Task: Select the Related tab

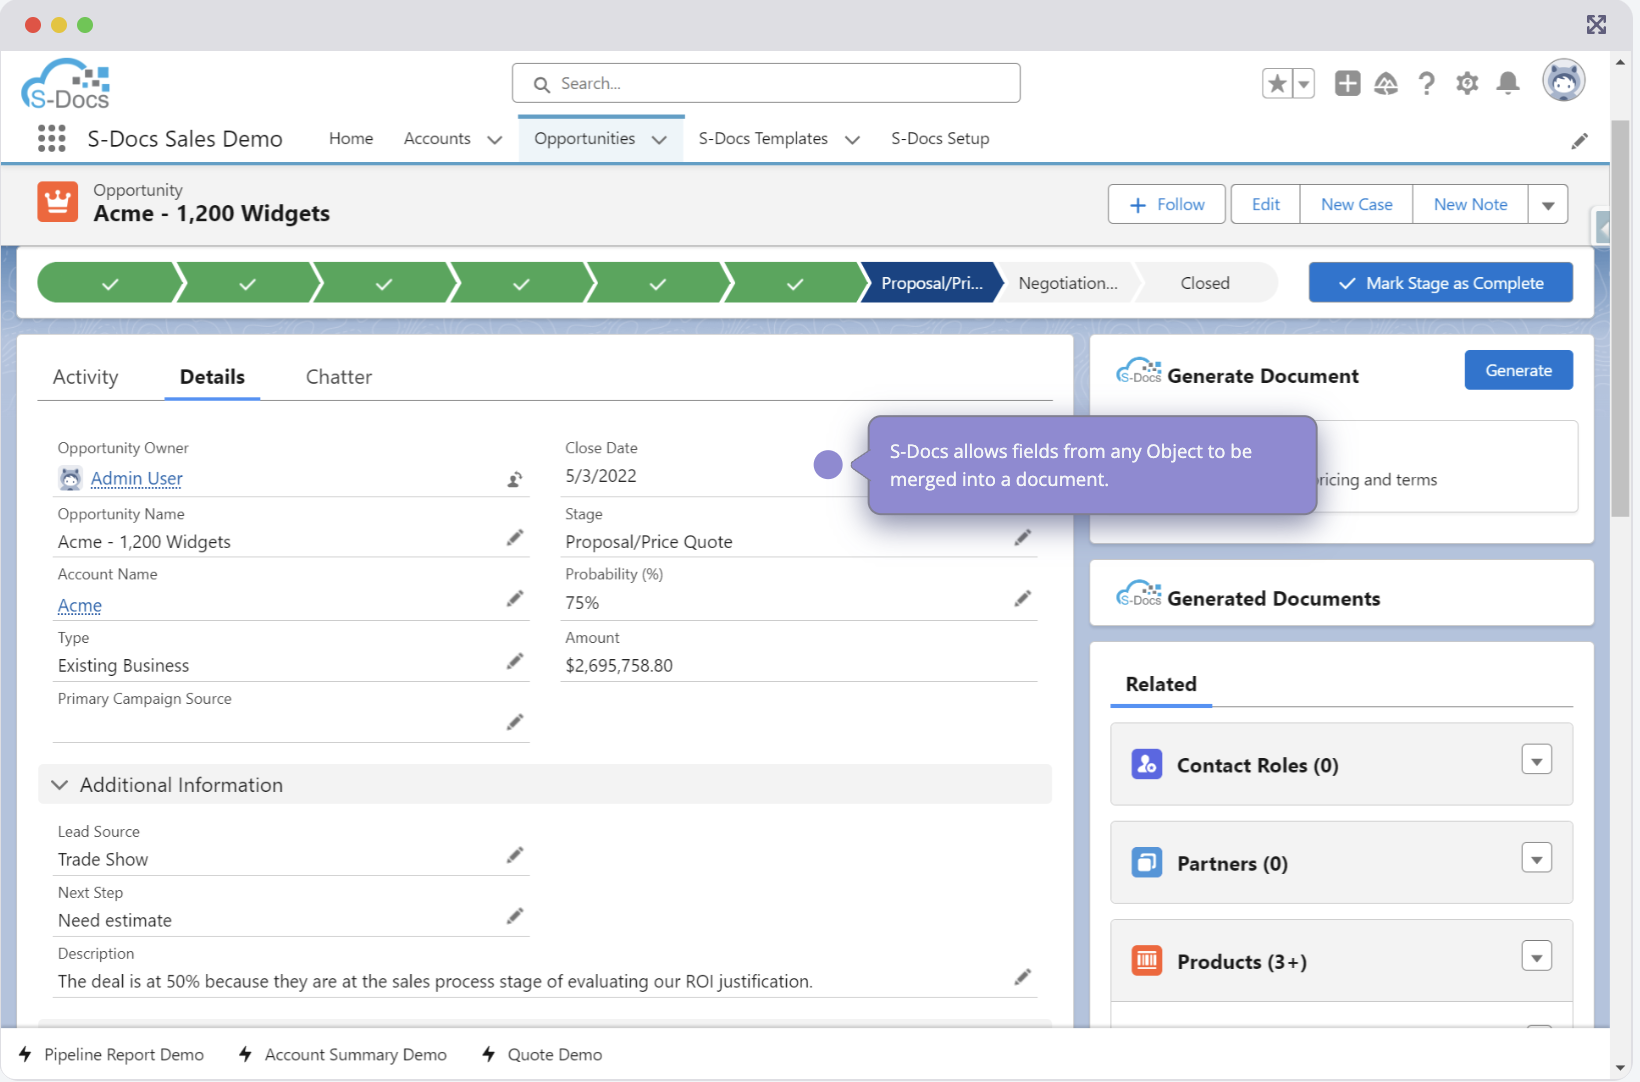Action: (1161, 684)
